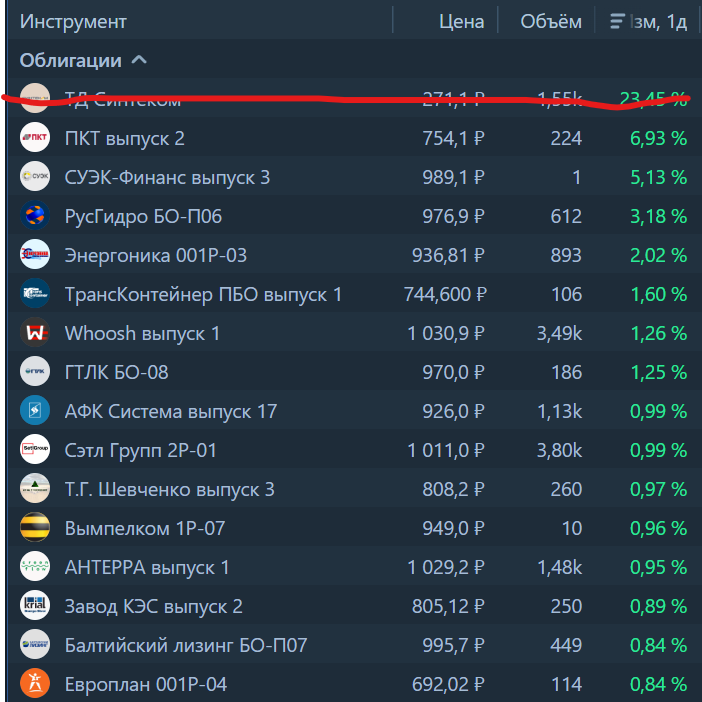The image size is (702, 702).
Task: Collapse the Облигации section
Action: coord(139,60)
